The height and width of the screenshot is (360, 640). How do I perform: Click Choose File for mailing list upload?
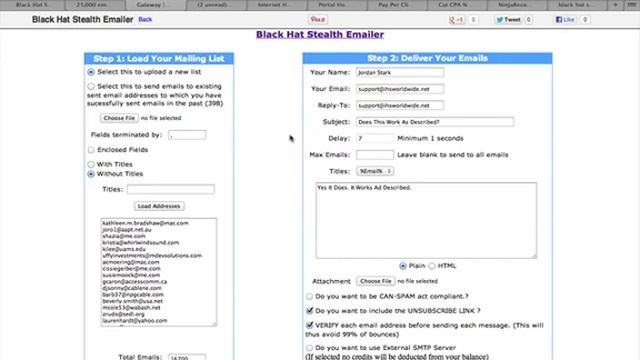[119, 118]
